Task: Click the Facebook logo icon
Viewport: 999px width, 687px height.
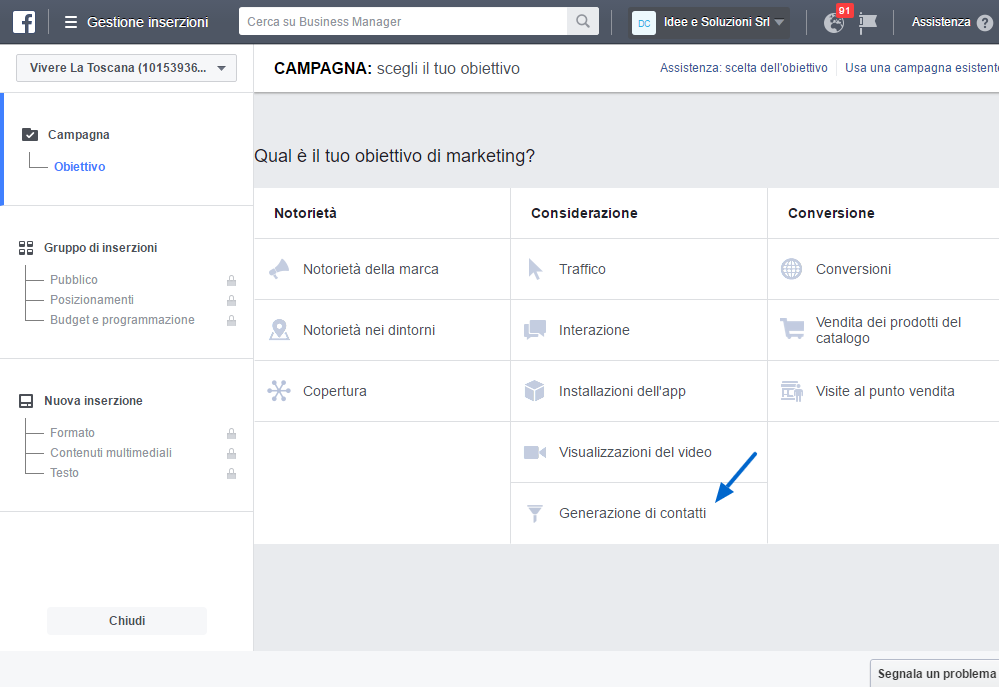Action: pyautogui.click(x=24, y=22)
